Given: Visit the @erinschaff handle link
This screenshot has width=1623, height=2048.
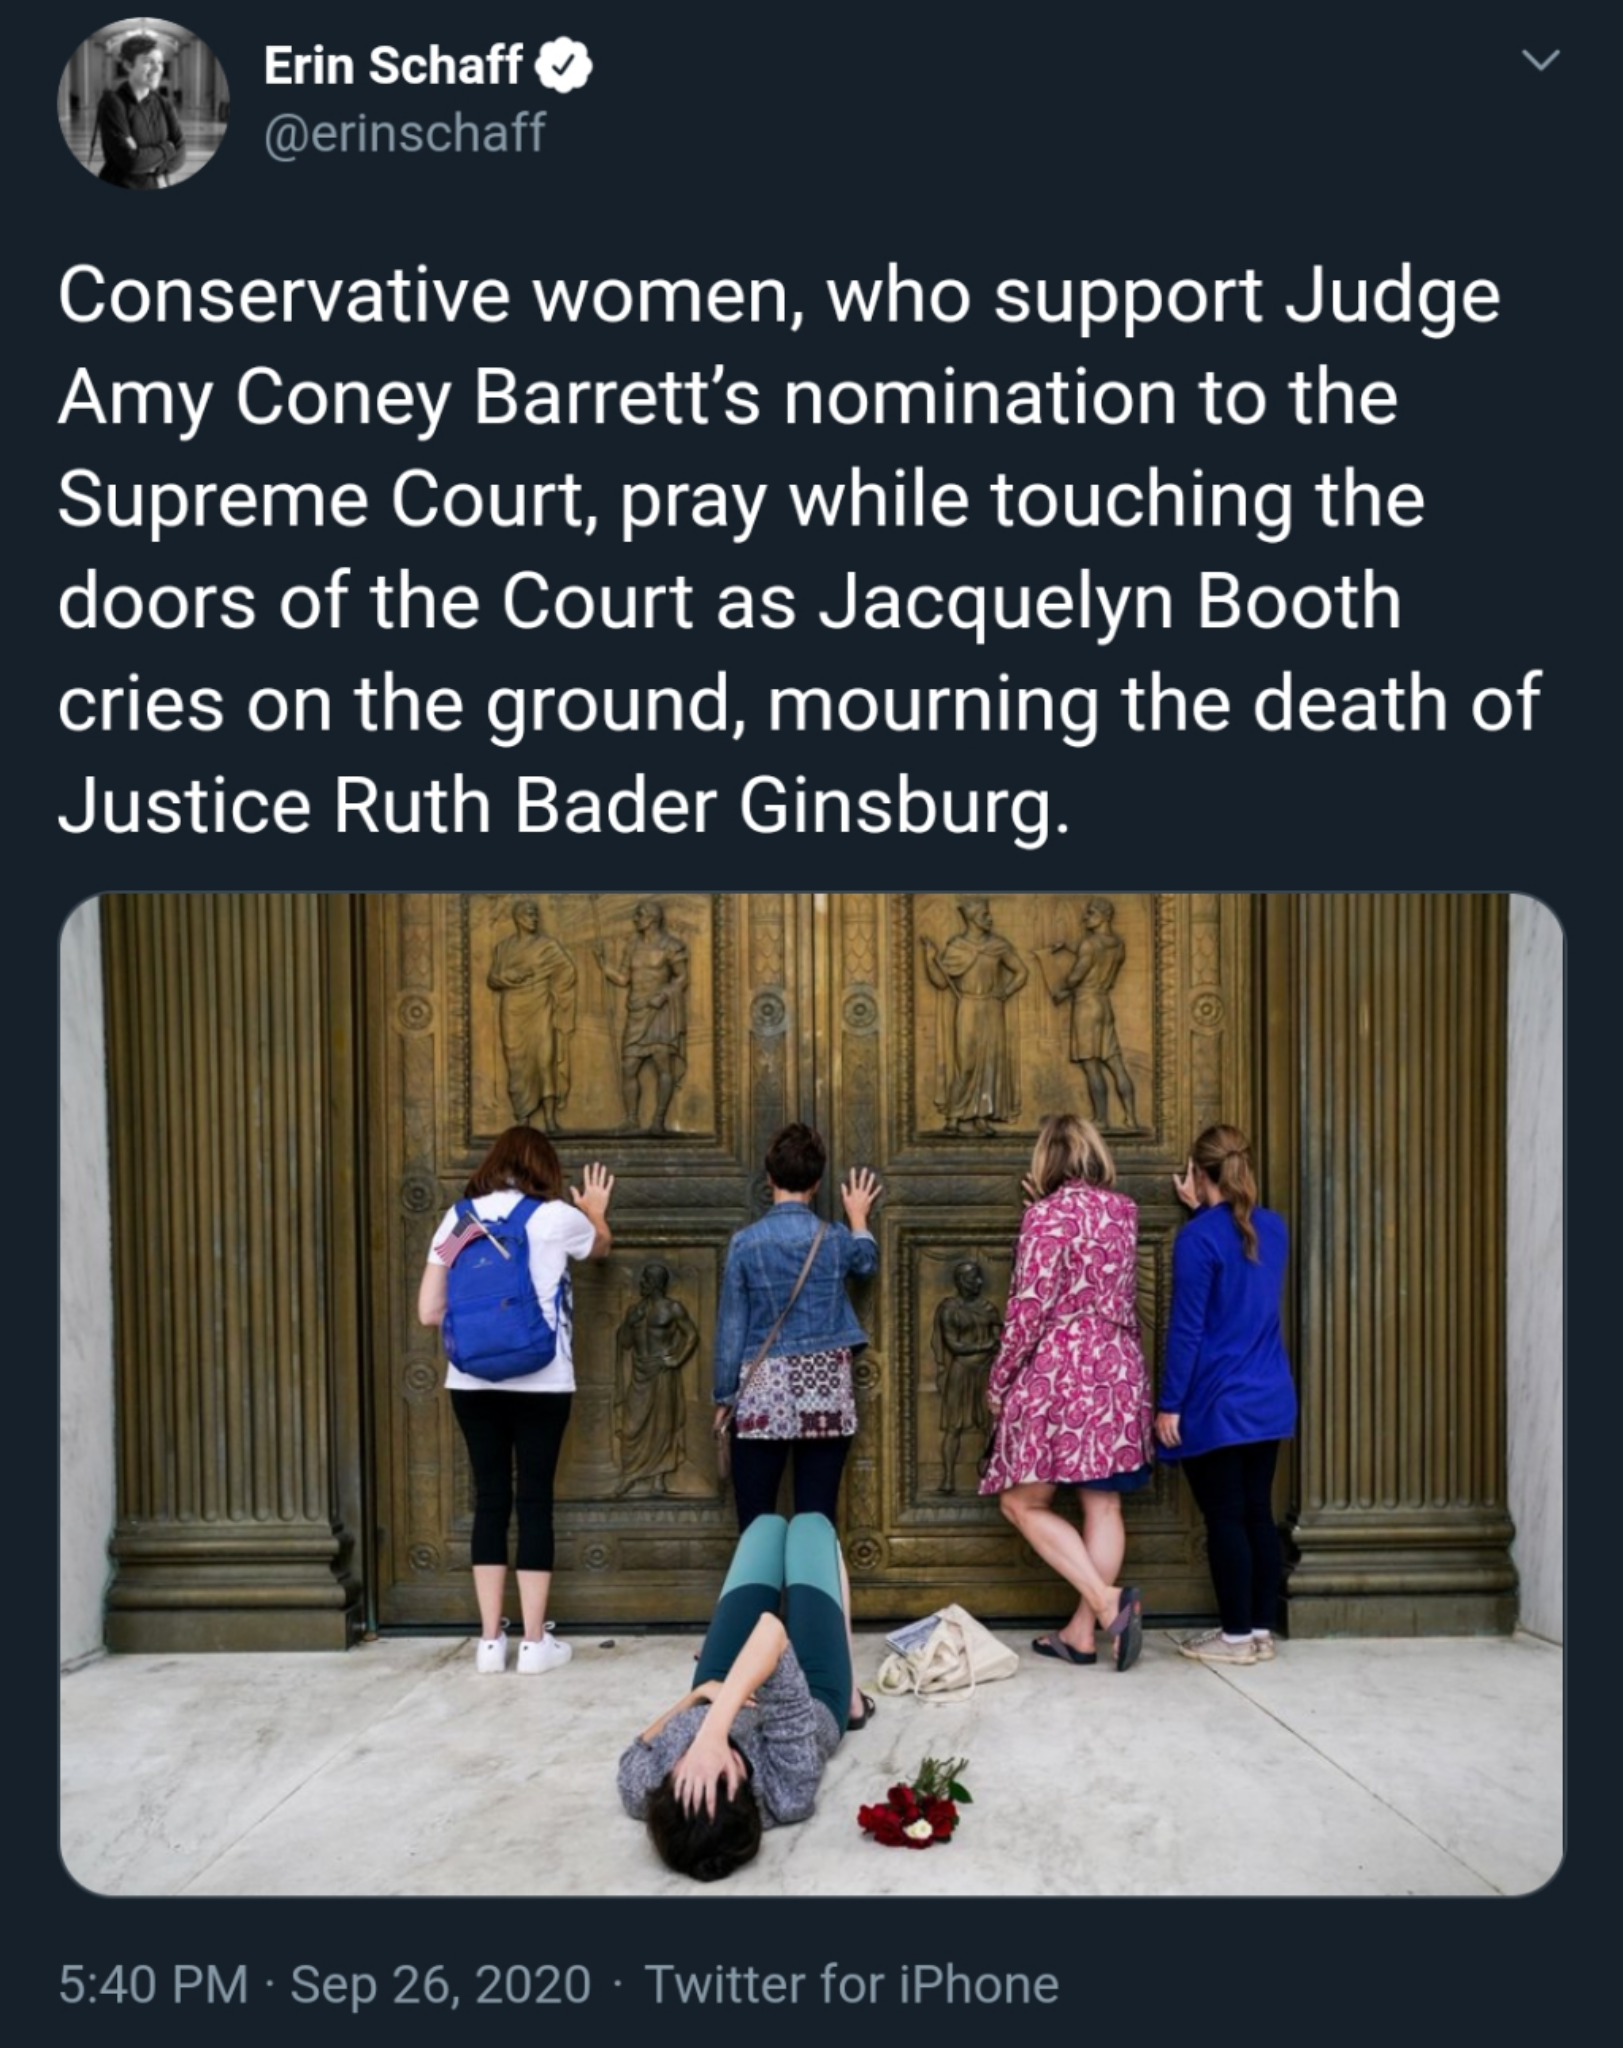Looking at the screenshot, I should pos(405,132).
